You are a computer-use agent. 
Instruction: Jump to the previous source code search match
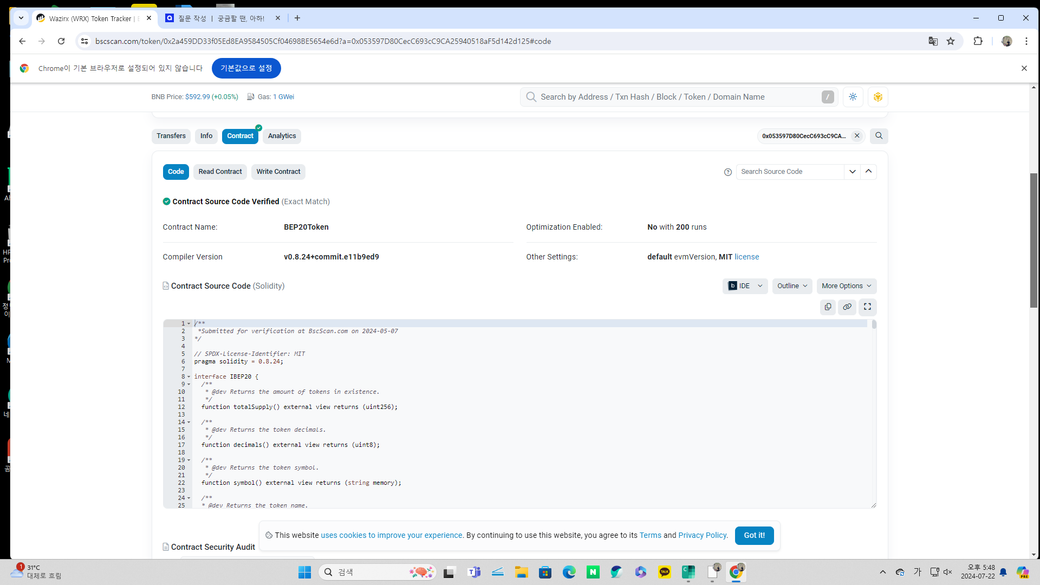point(868,172)
